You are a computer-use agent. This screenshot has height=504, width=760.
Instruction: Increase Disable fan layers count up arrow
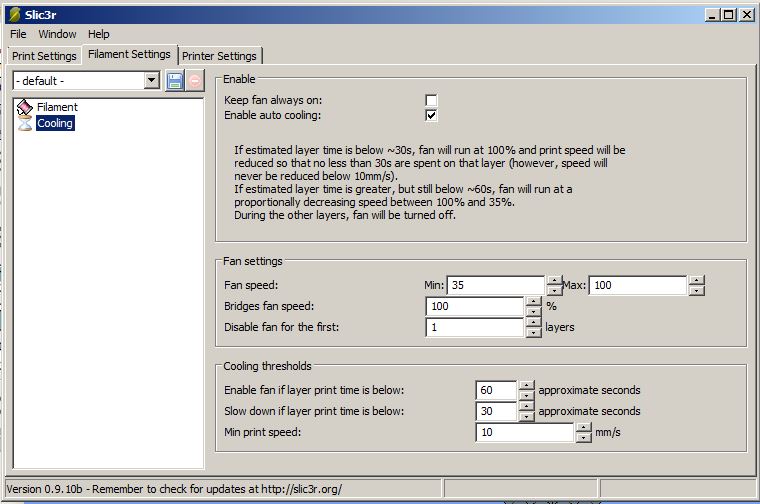(533, 322)
